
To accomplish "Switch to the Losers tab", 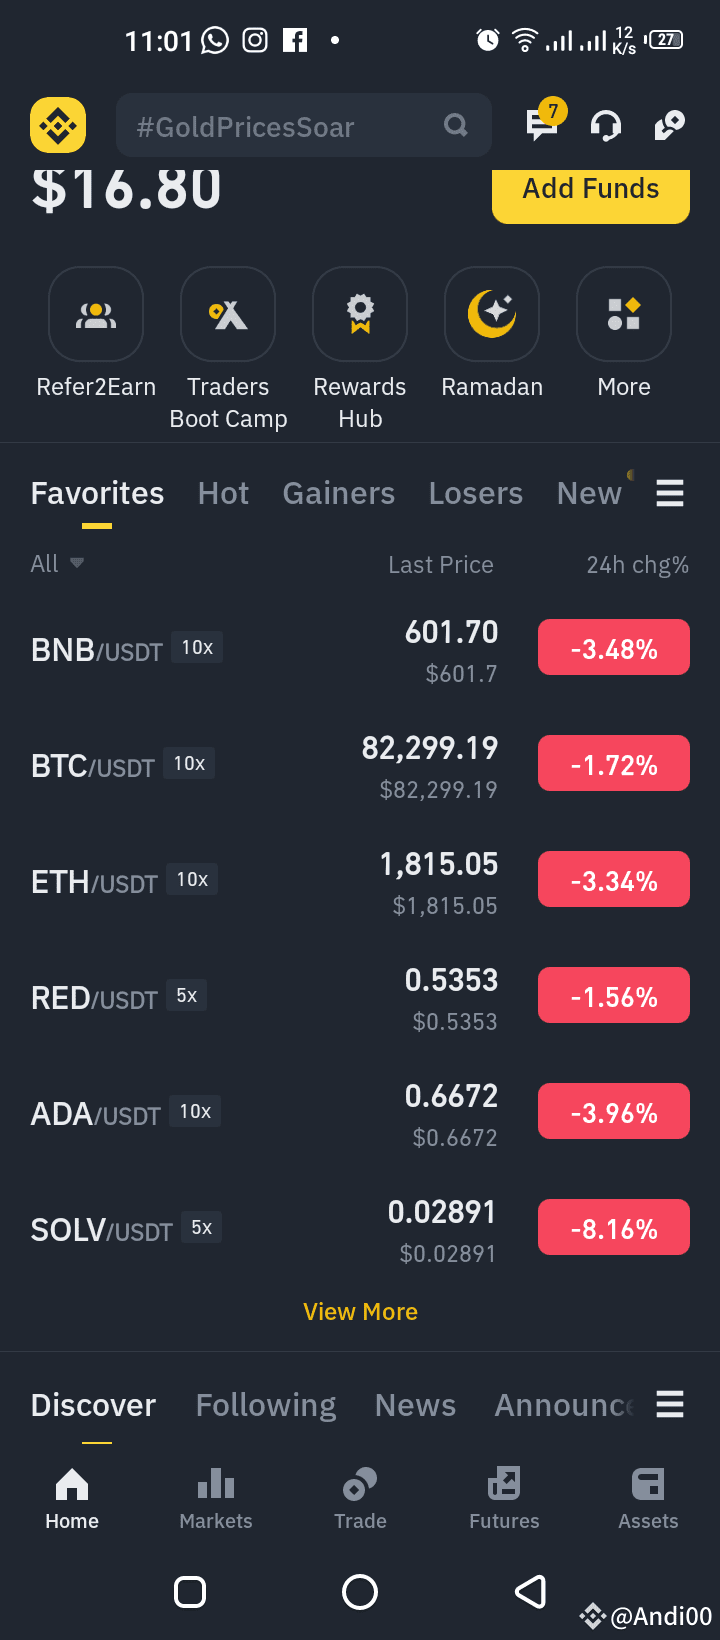I will (x=476, y=493).
